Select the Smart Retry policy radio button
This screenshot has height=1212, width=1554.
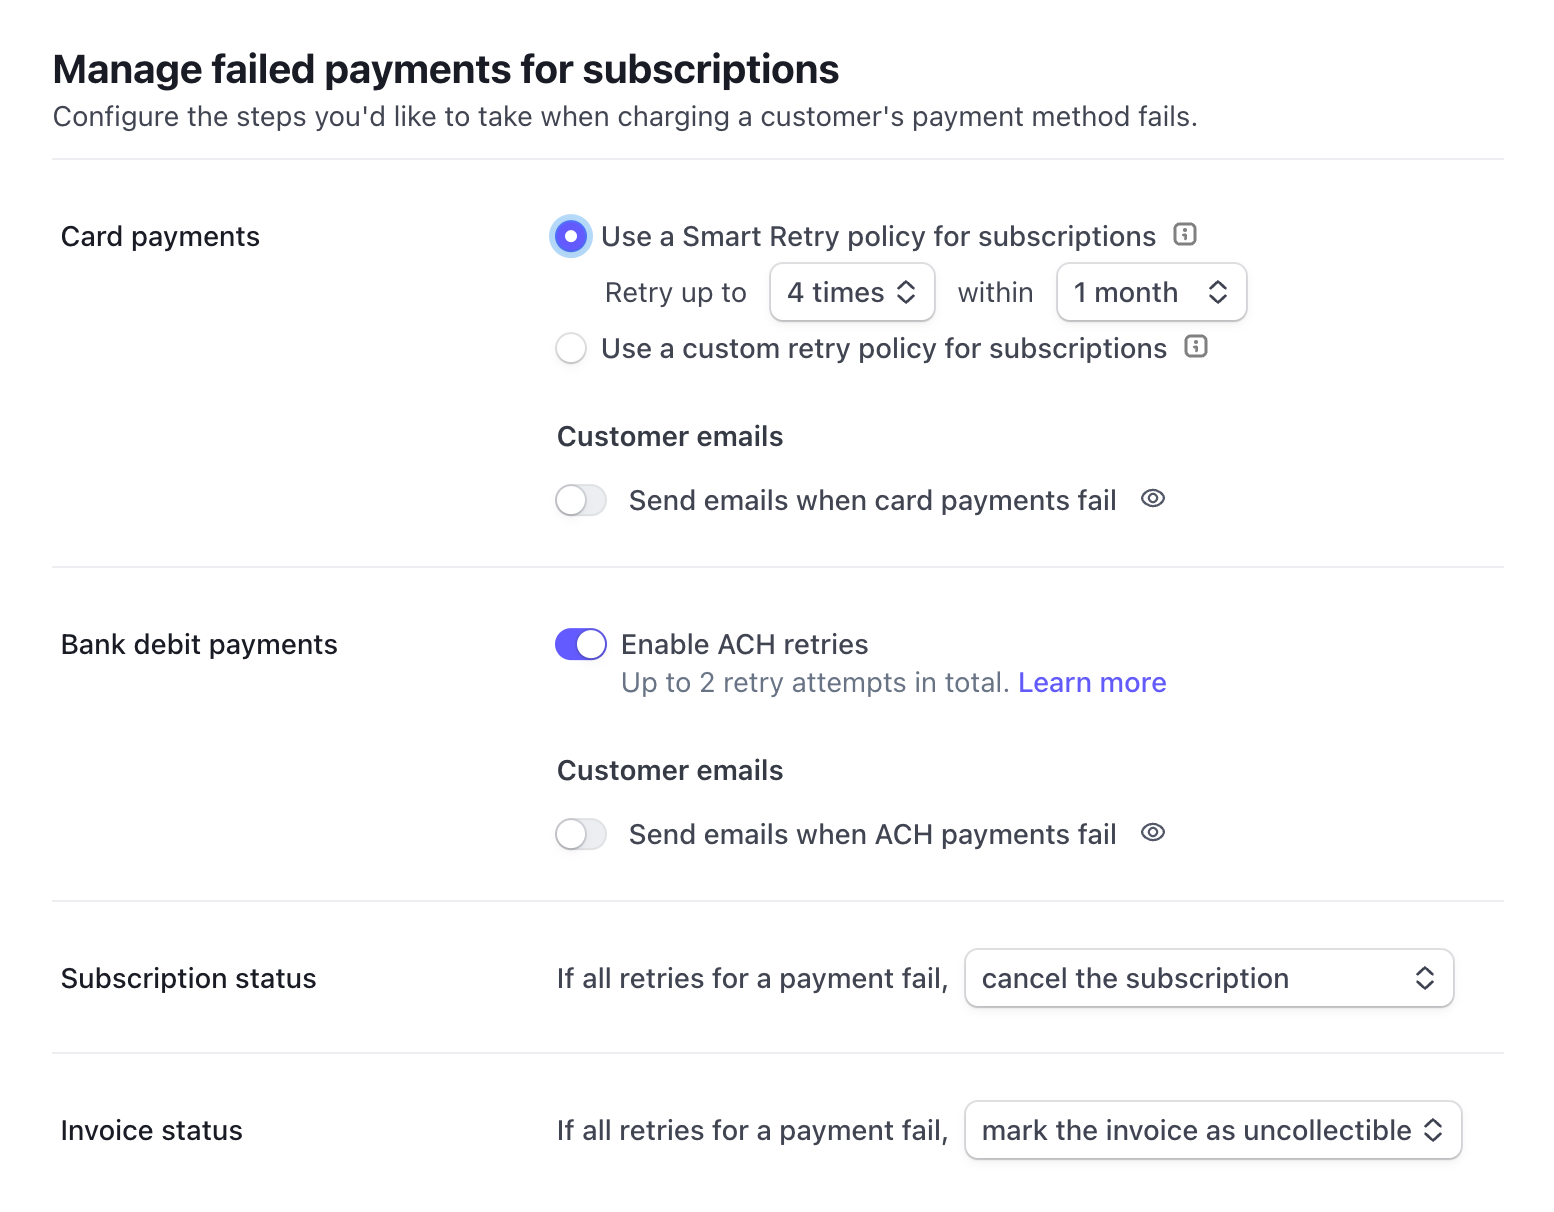point(571,237)
